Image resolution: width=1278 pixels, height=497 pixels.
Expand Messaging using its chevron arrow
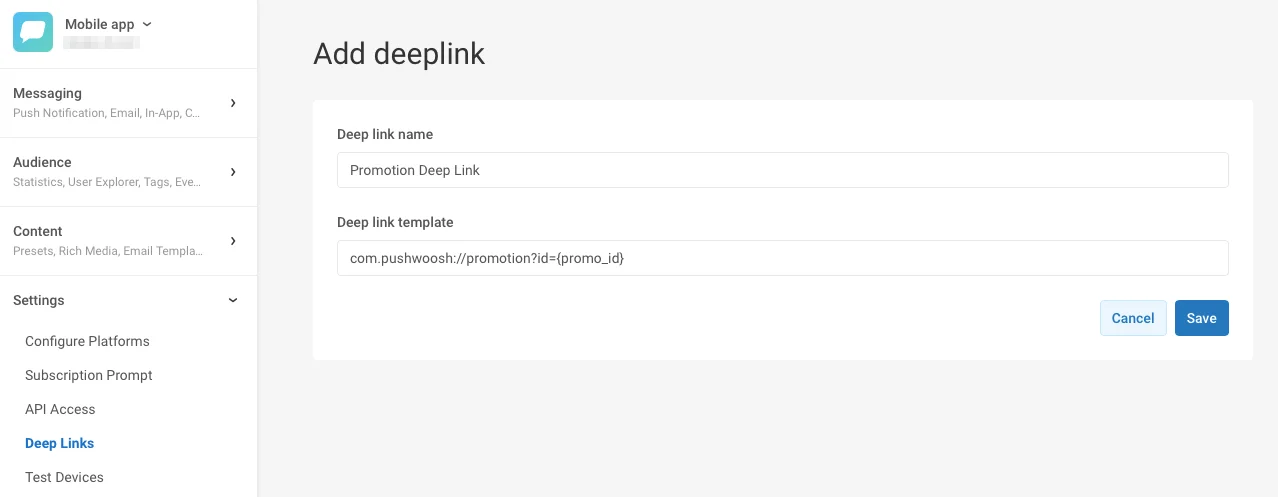point(233,103)
